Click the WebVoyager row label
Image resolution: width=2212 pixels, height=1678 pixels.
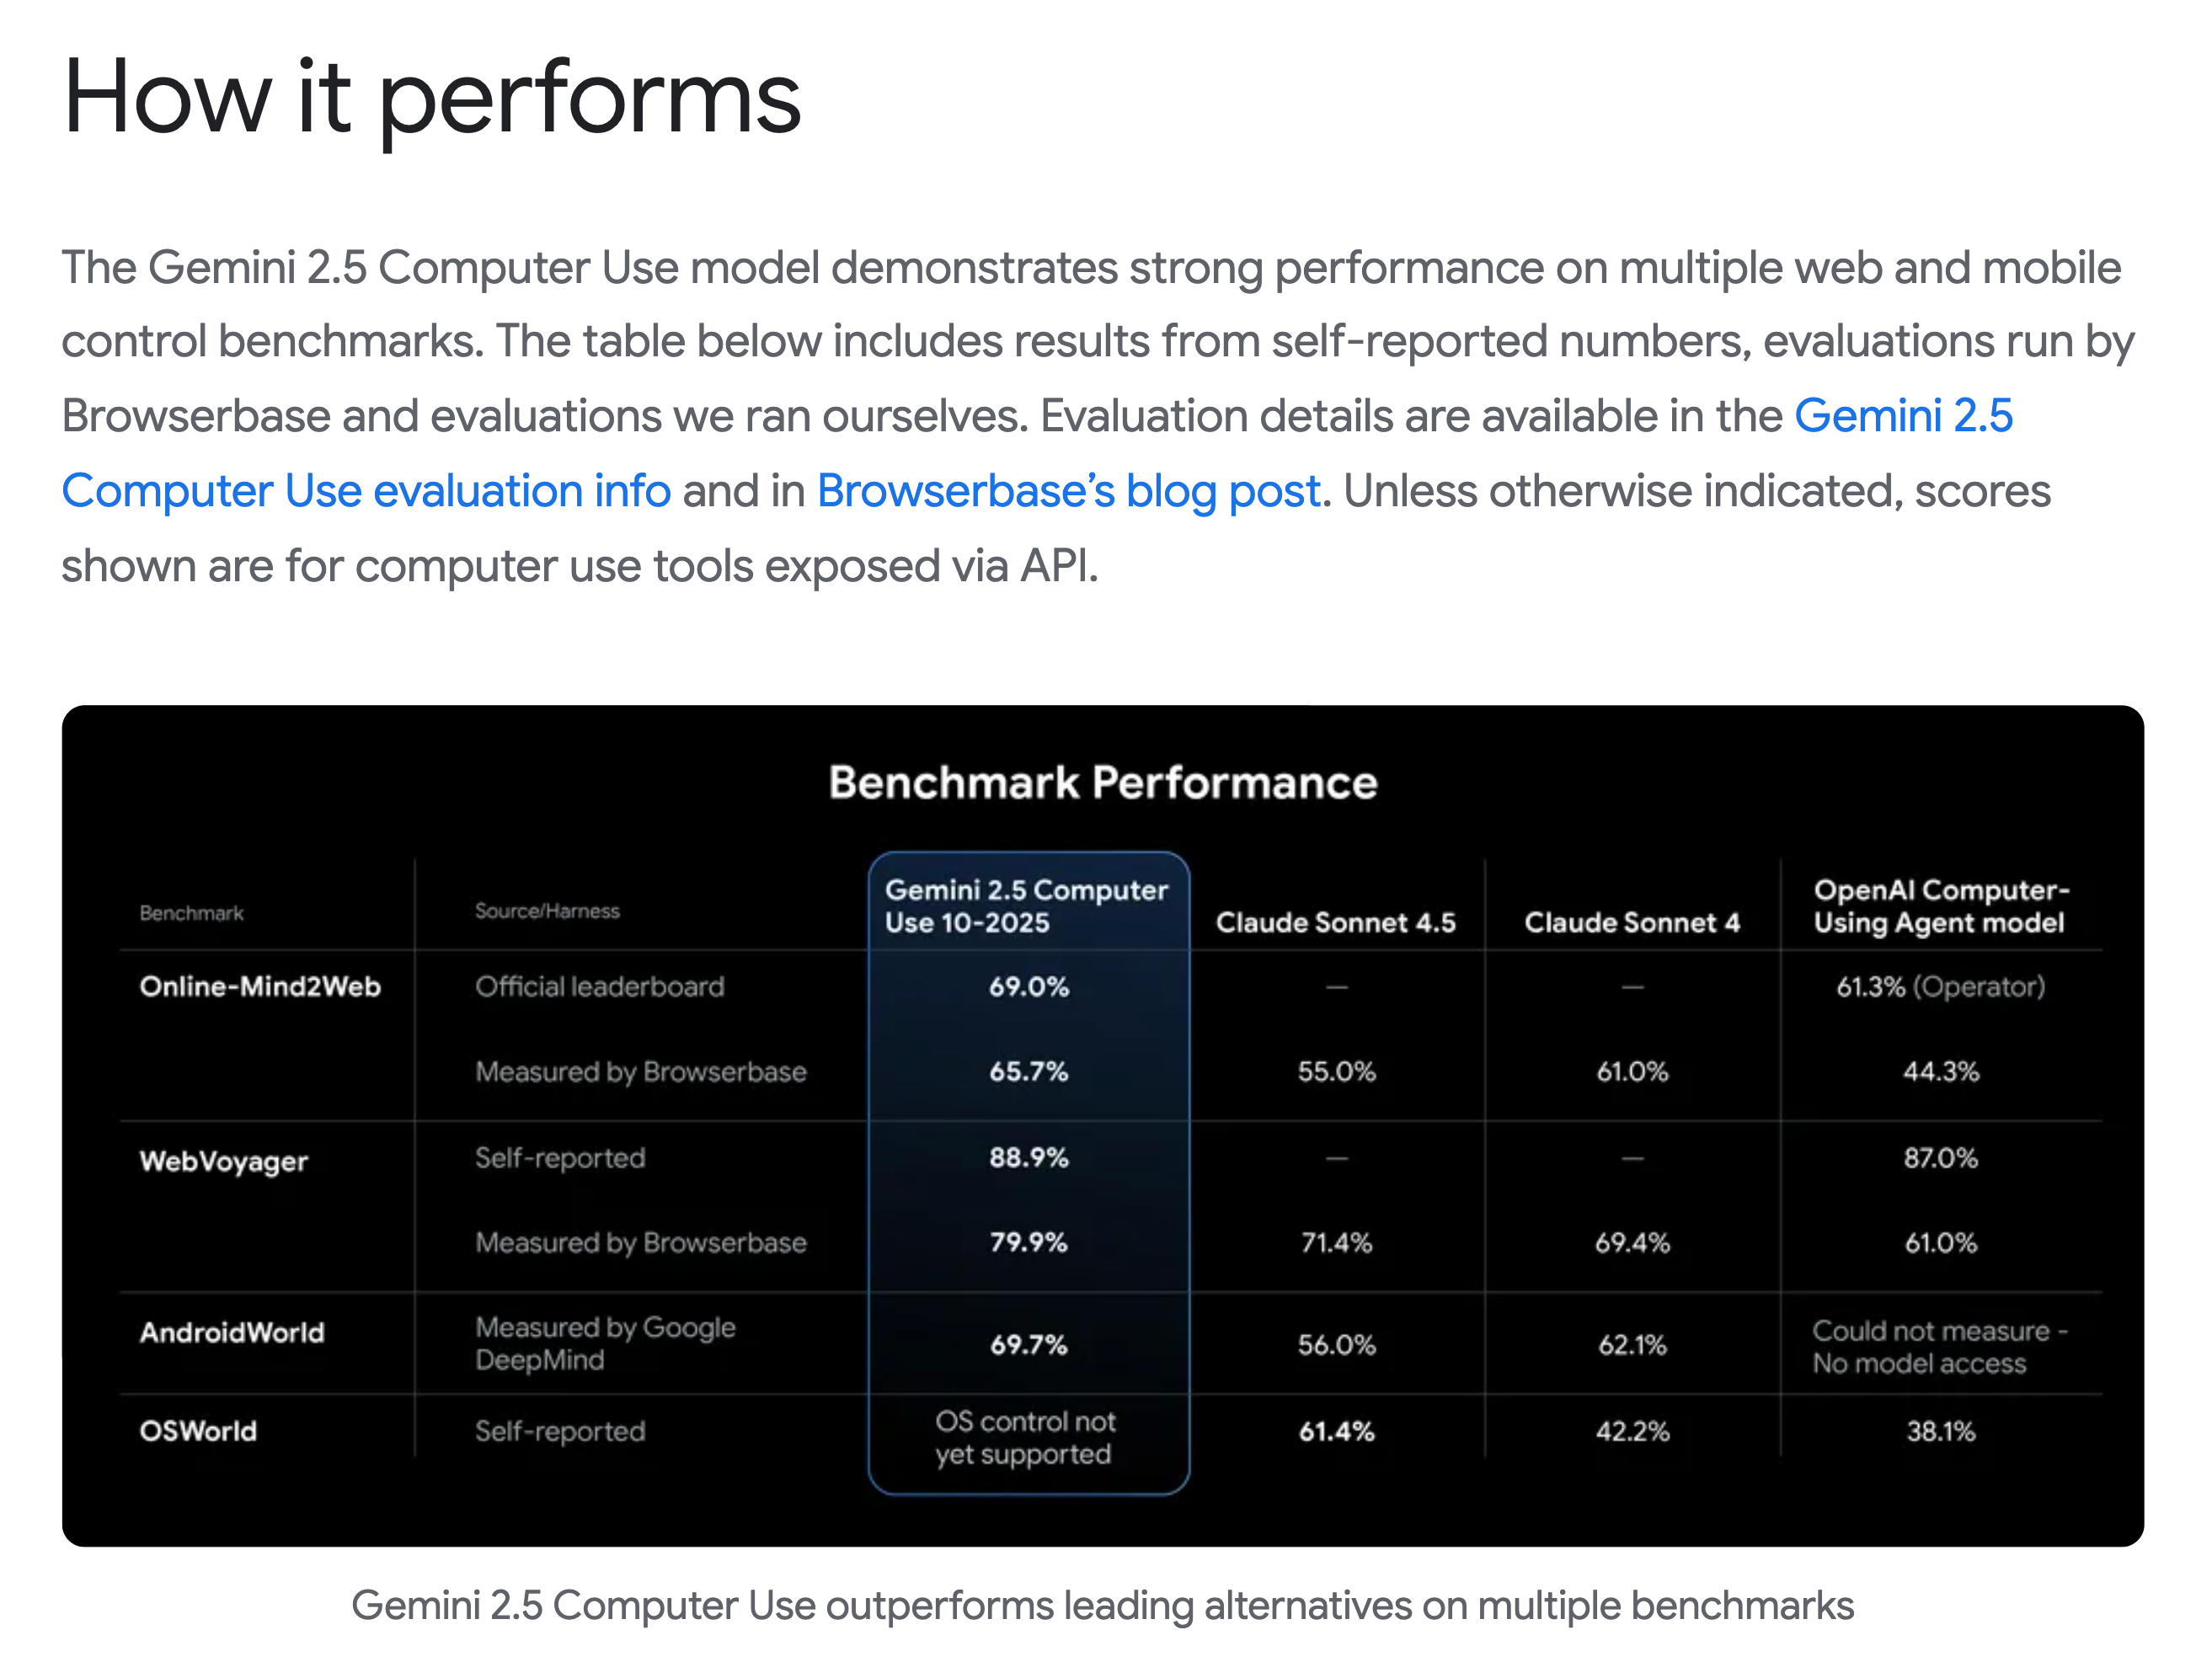[224, 1160]
